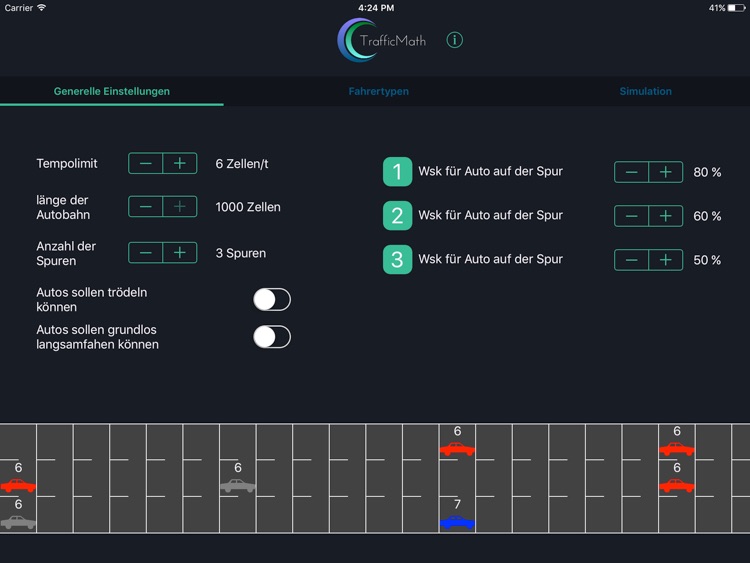Reduce Autobahn length with minus button
This screenshot has width=750, height=563.
[146, 207]
